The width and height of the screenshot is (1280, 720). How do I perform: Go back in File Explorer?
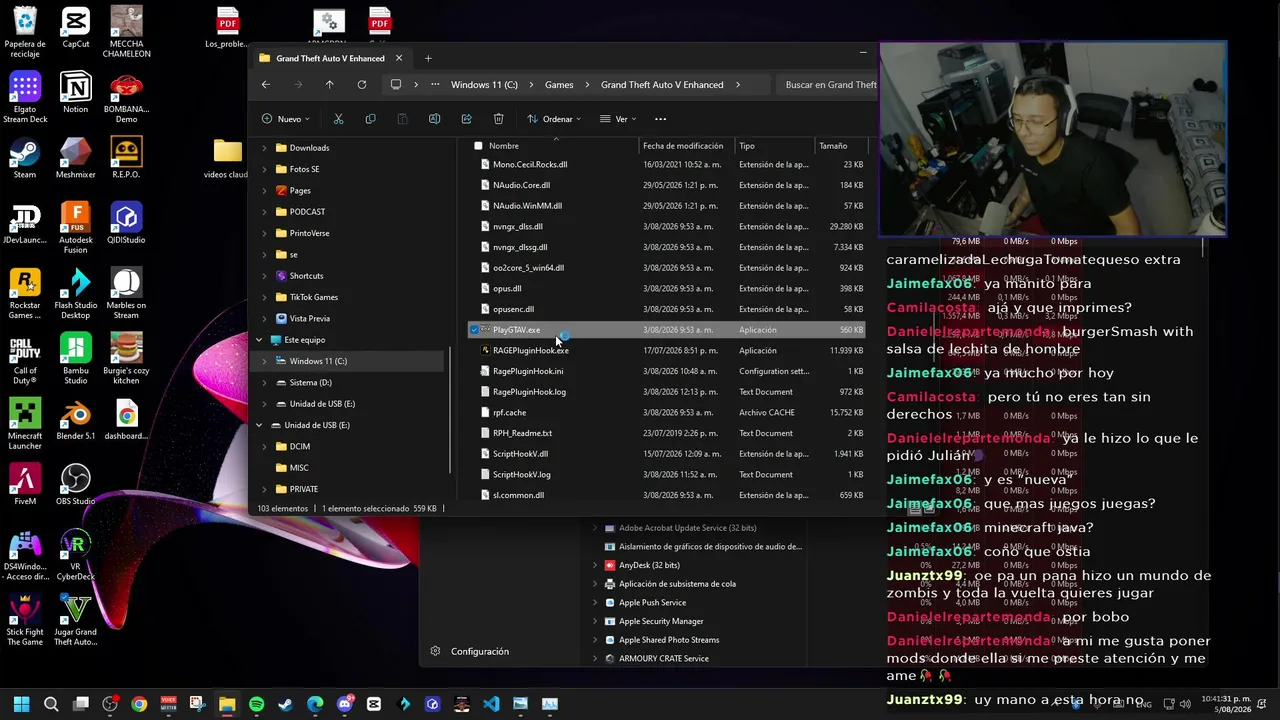(266, 85)
